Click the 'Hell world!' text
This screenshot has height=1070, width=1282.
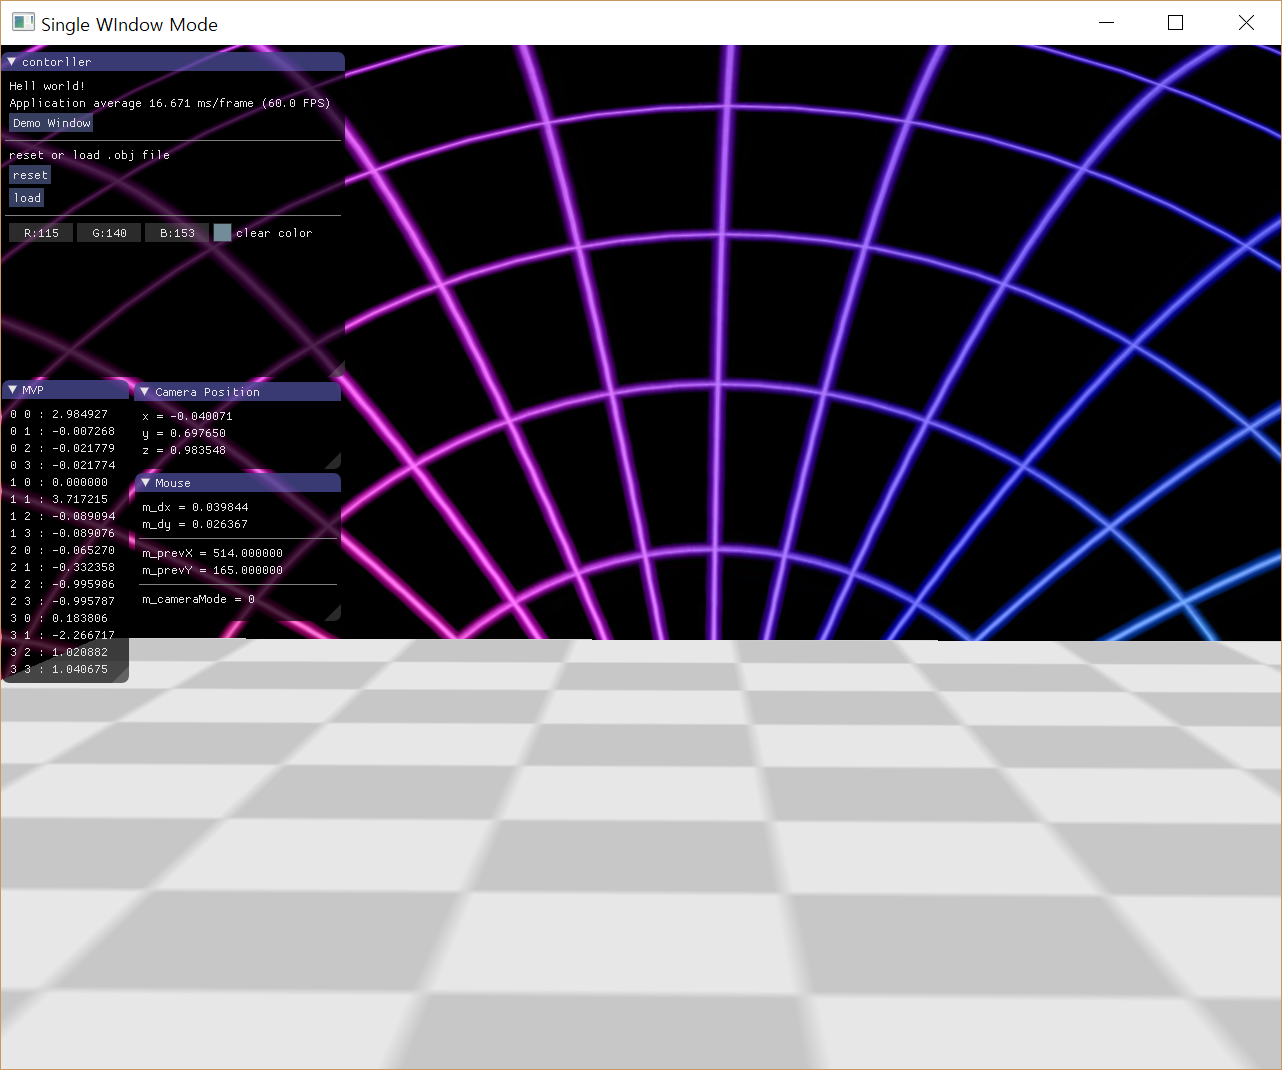(x=47, y=86)
